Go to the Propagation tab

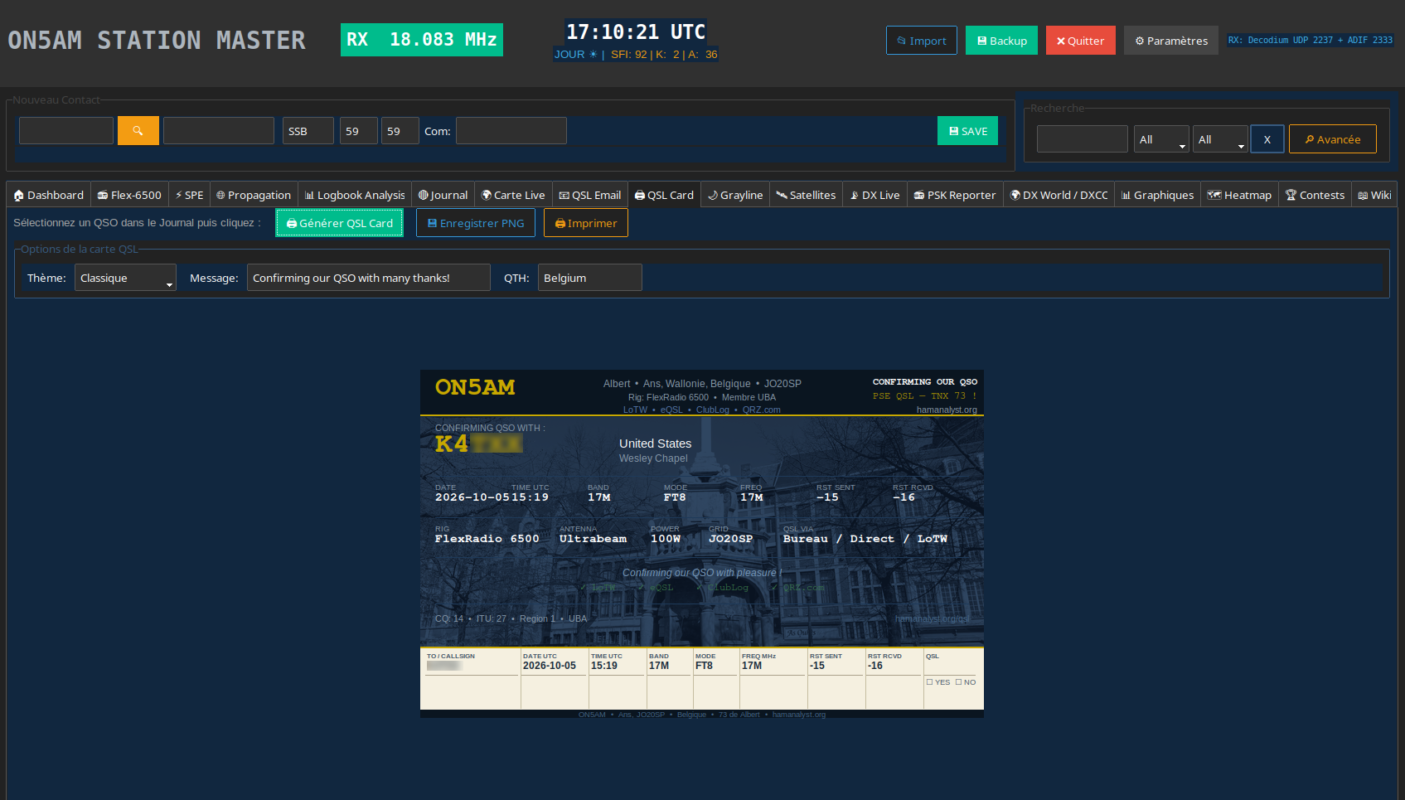(254, 195)
